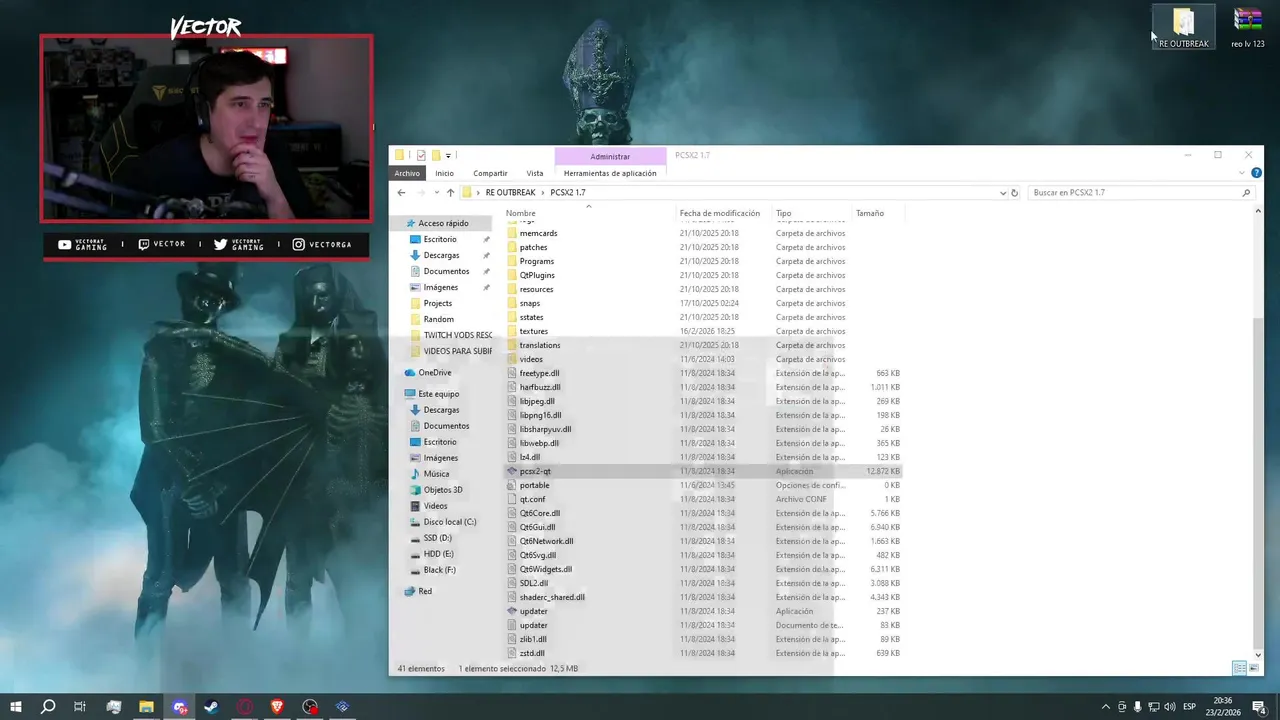The width and height of the screenshot is (1280, 720).
Task: Open Herramientas de aplicación tab
Action: (x=610, y=173)
